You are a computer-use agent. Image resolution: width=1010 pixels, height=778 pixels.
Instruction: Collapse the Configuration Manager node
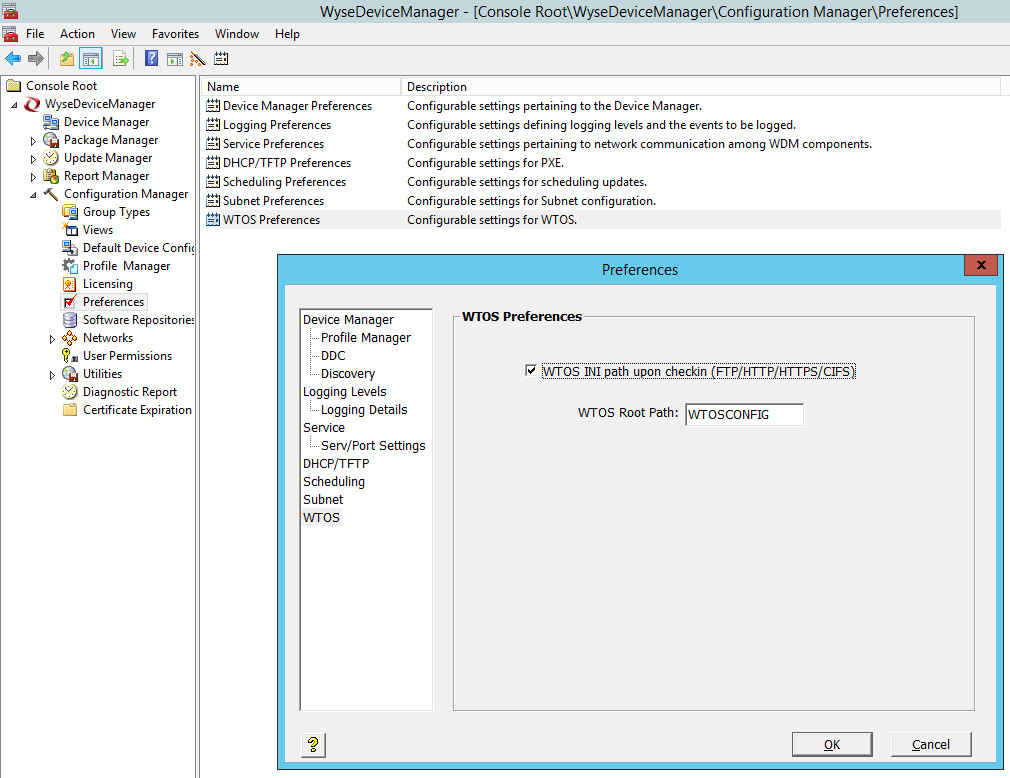click(x=33, y=194)
